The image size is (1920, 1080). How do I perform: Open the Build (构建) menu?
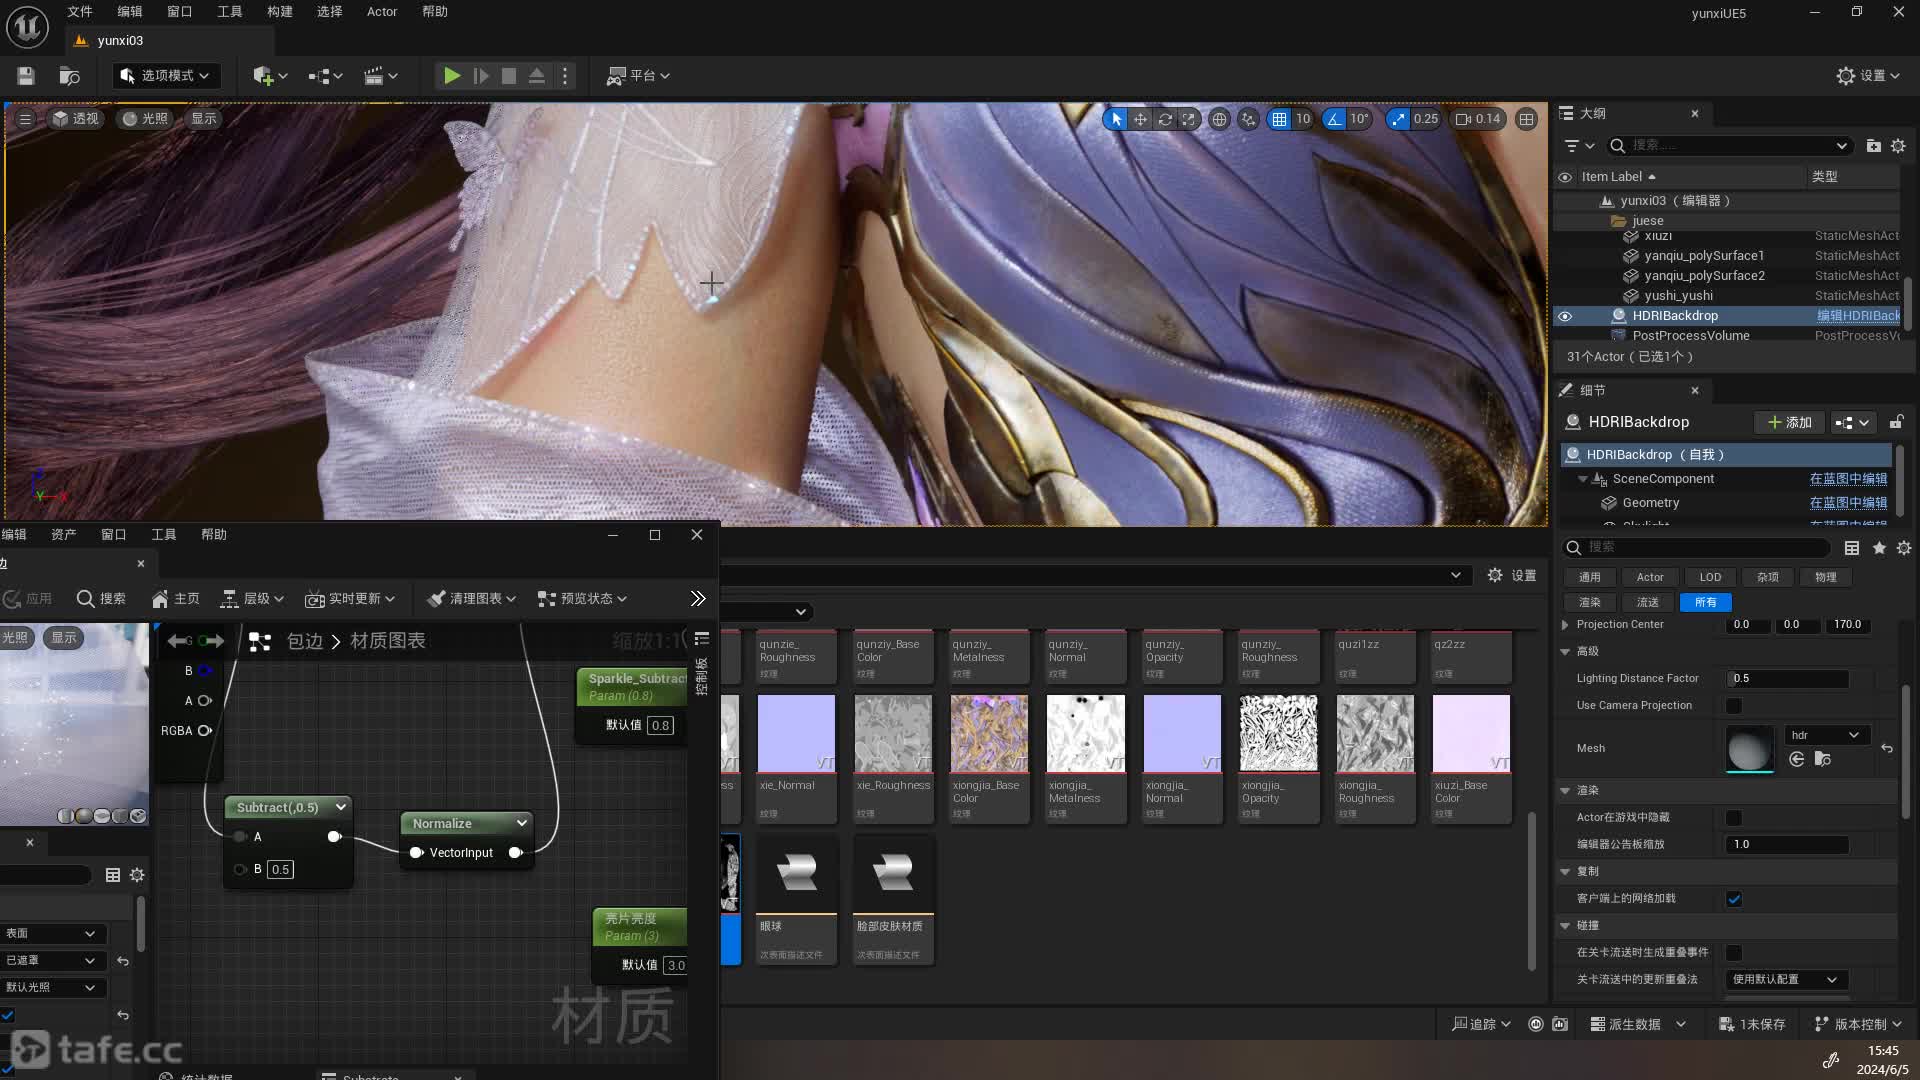(x=280, y=12)
